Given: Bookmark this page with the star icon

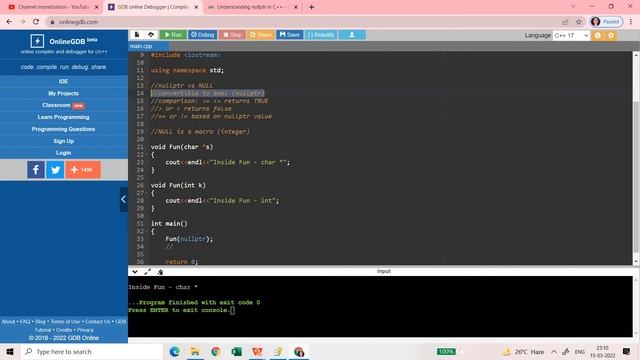Looking at the screenshot, I should click(x=578, y=22).
